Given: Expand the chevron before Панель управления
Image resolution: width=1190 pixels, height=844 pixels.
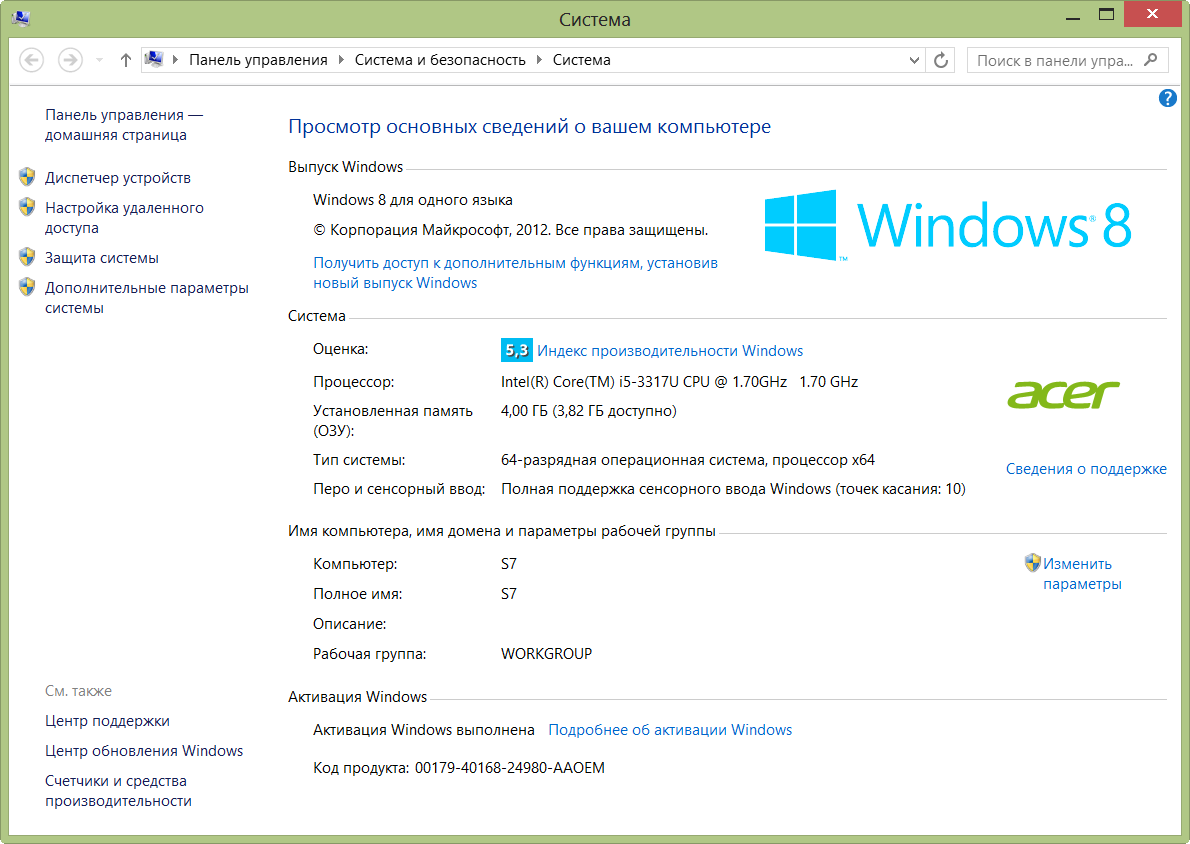Looking at the screenshot, I should tap(175, 59).
